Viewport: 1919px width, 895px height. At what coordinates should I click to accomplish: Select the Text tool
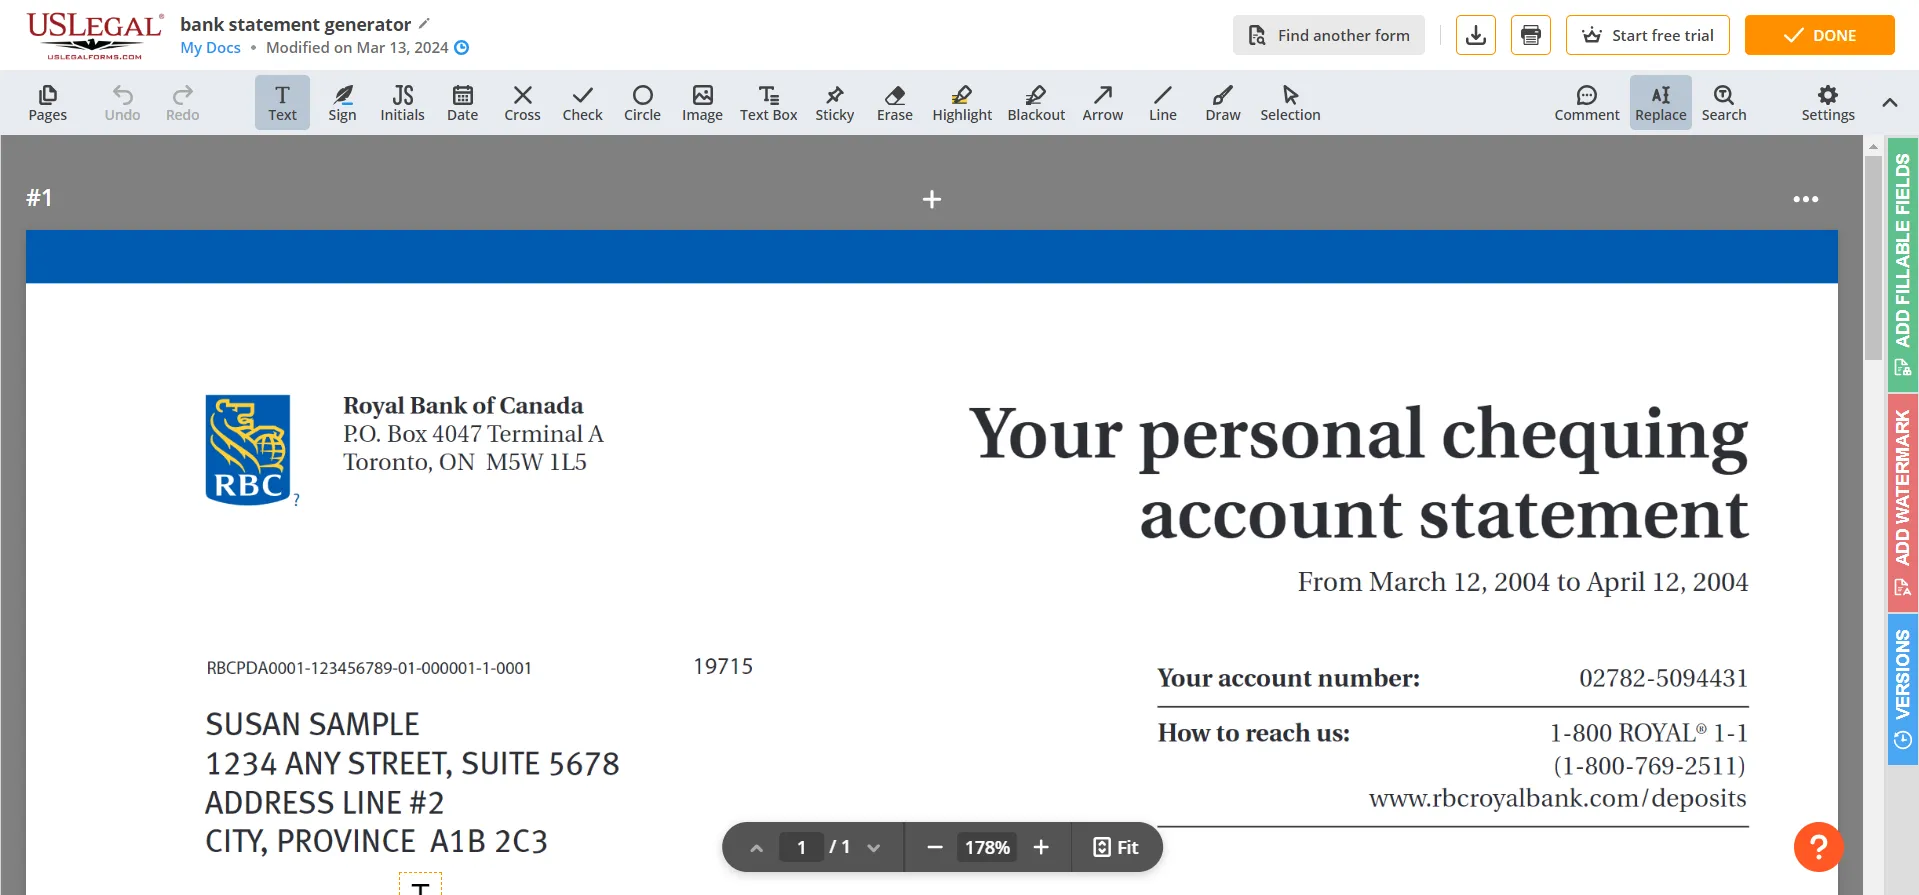pyautogui.click(x=282, y=103)
